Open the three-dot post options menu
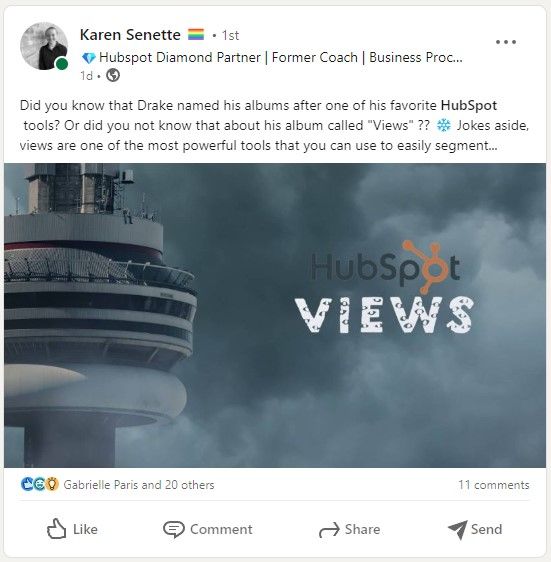Image resolution: width=551 pixels, height=562 pixels. [505, 42]
